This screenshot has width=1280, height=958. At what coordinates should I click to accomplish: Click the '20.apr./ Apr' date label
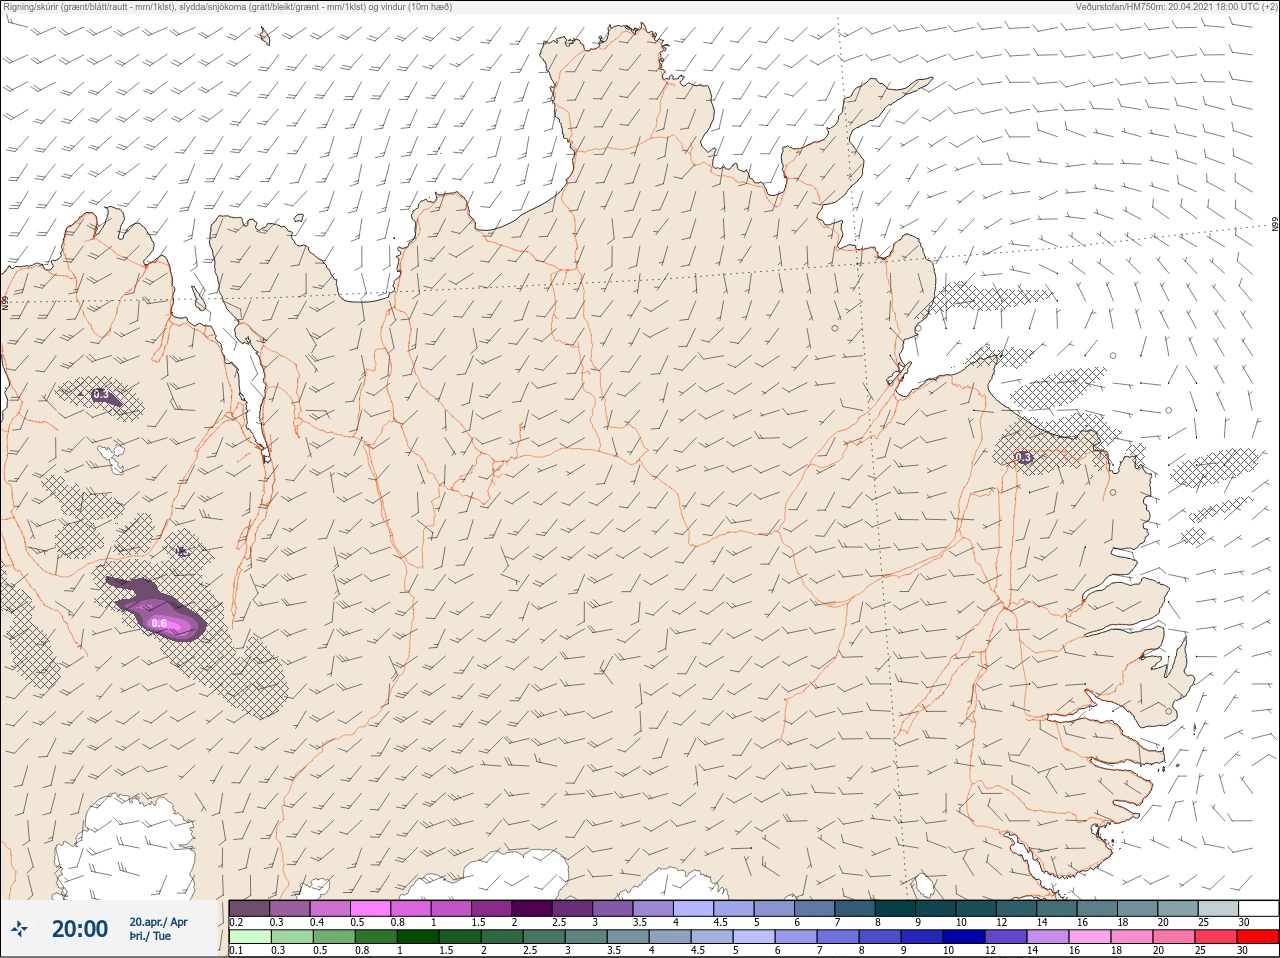(158, 922)
